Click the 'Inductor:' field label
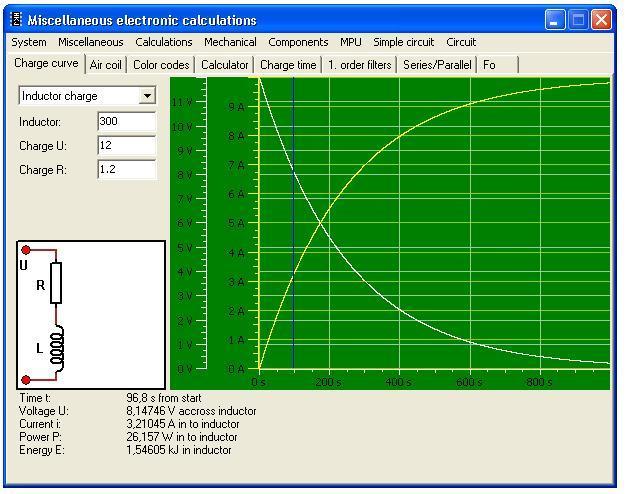The width and height of the screenshot is (626, 494). point(40,122)
